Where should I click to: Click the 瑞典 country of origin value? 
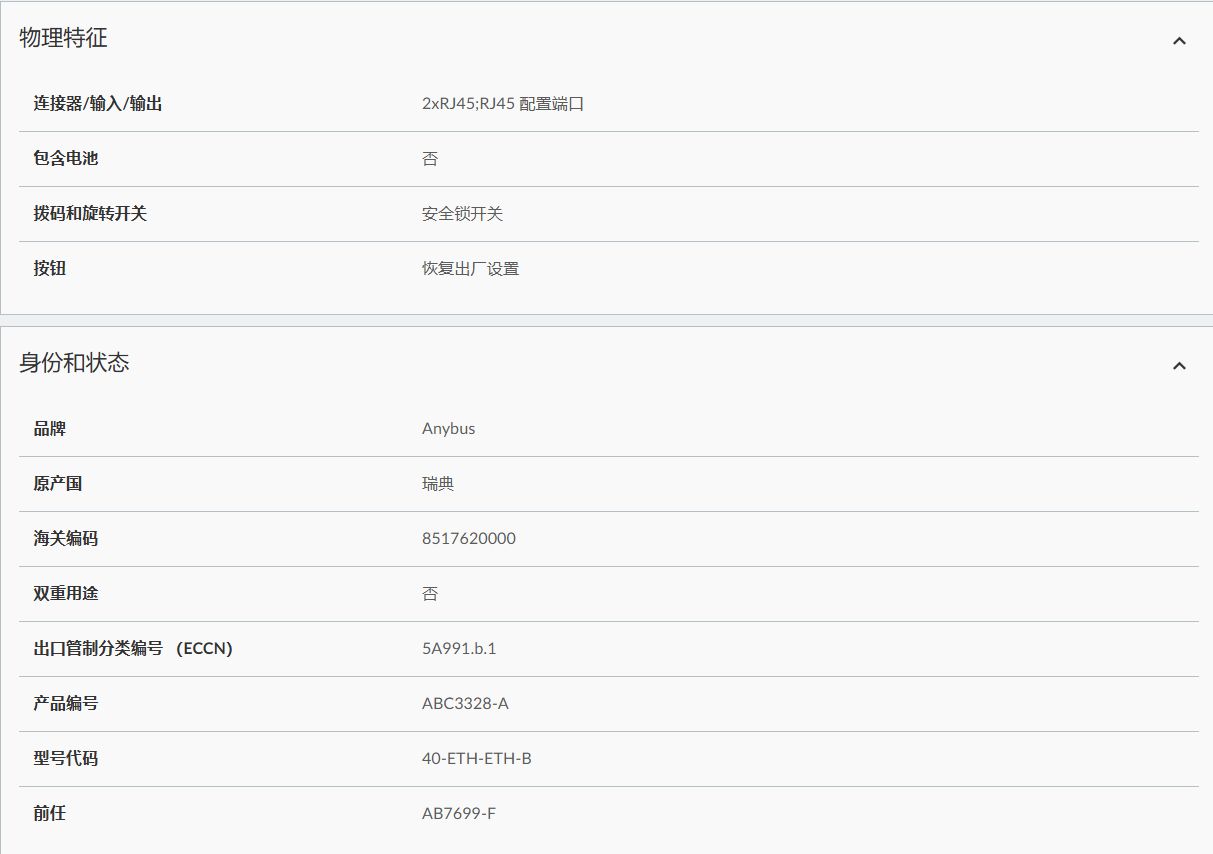[x=438, y=483]
